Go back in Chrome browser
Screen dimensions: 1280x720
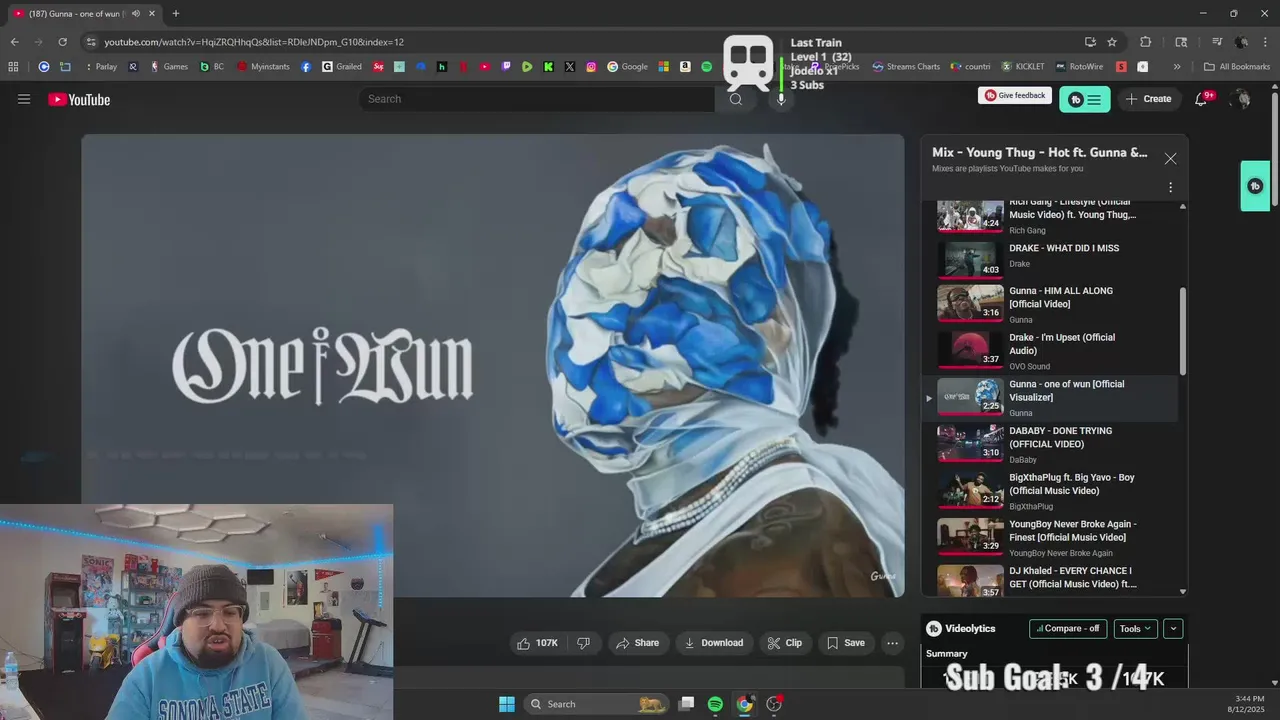coord(14,42)
